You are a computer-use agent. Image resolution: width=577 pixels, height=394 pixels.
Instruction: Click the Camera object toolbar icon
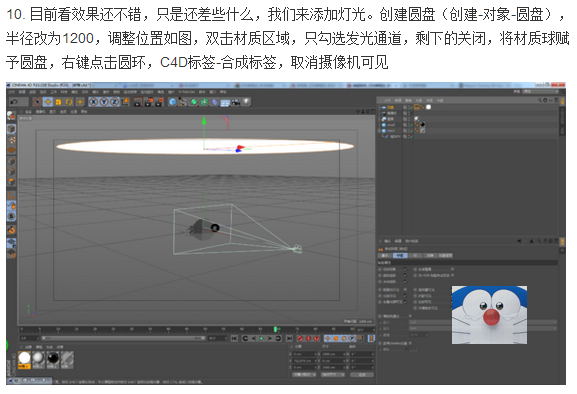click(x=236, y=102)
